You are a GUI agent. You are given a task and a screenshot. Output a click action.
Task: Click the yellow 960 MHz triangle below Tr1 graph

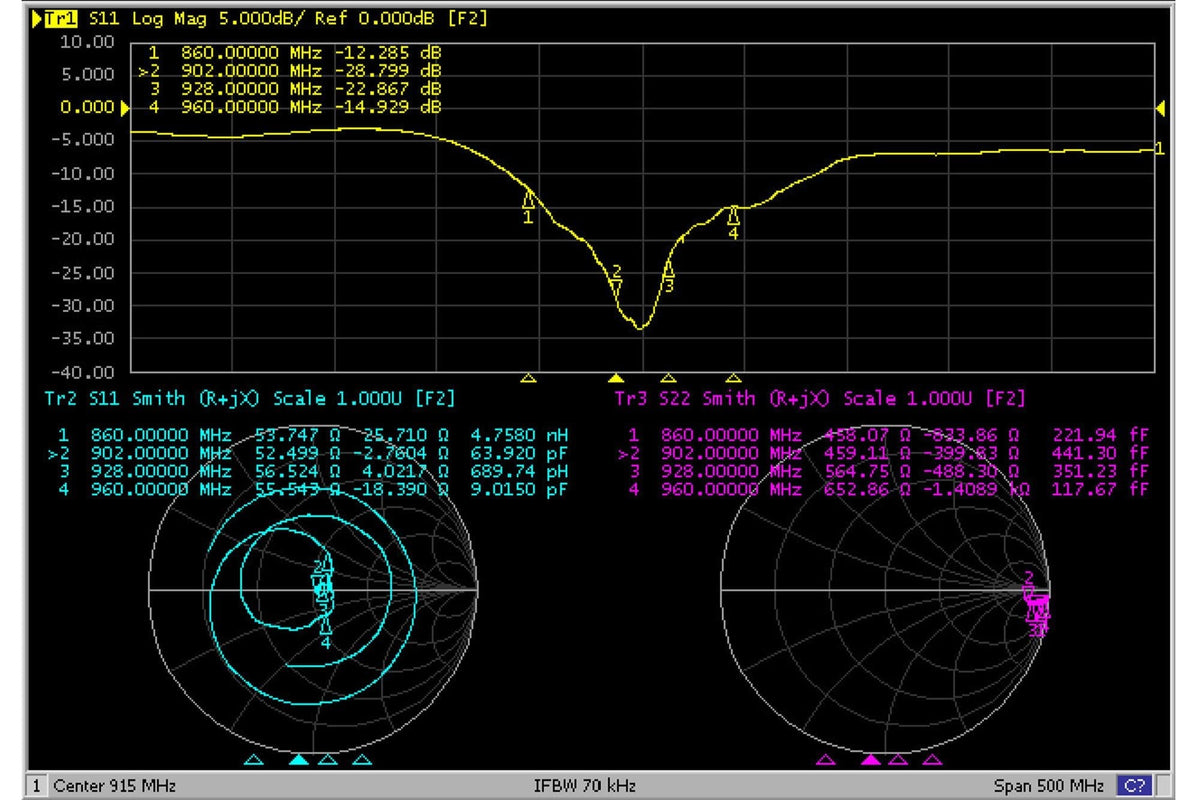coord(733,378)
